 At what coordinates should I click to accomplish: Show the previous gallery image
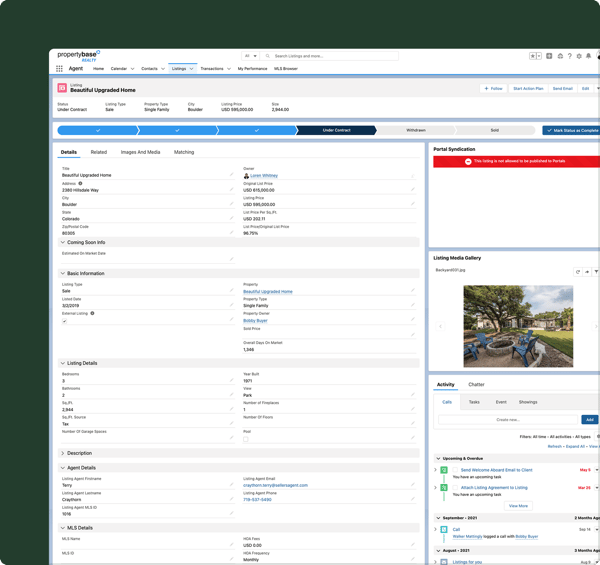coord(440,326)
